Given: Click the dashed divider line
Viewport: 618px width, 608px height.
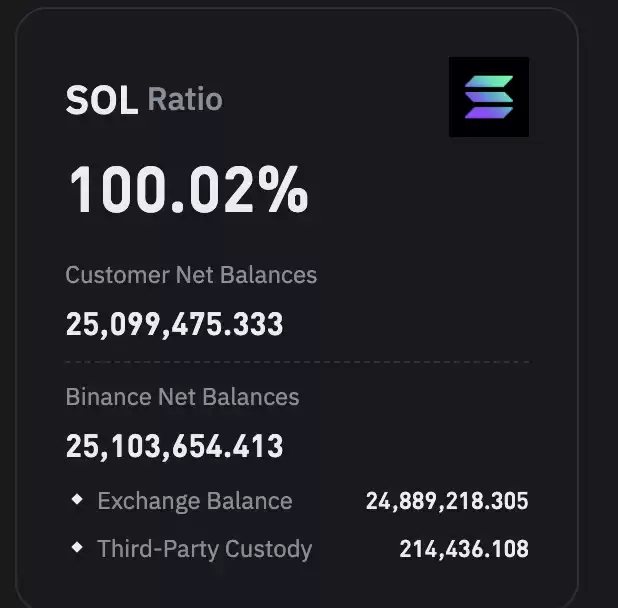Looking at the screenshot, I should coord(298,361).
